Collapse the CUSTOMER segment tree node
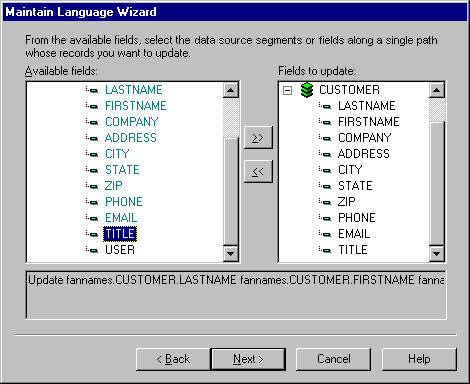 coord(287,90)
